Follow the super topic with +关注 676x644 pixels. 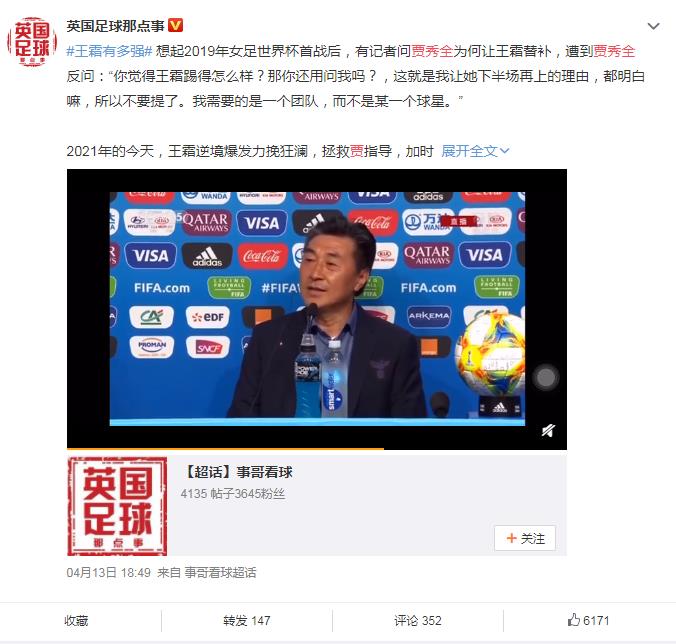tap(525, 538)
